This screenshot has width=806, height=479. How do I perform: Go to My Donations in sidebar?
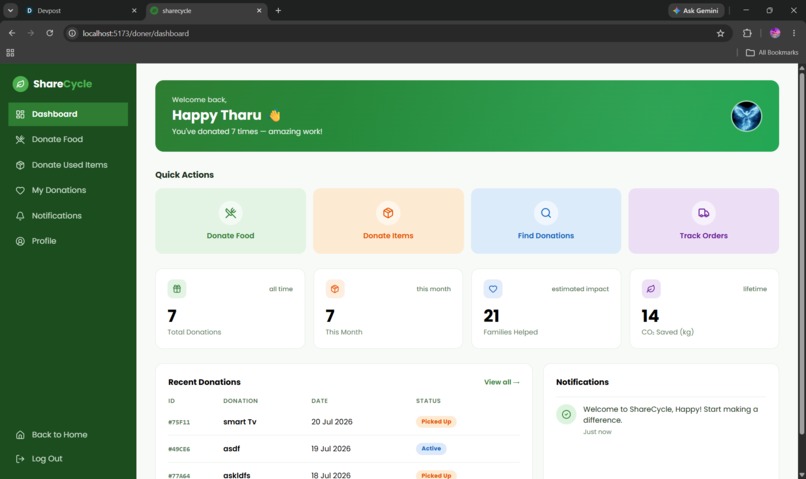tap(68, 190)
